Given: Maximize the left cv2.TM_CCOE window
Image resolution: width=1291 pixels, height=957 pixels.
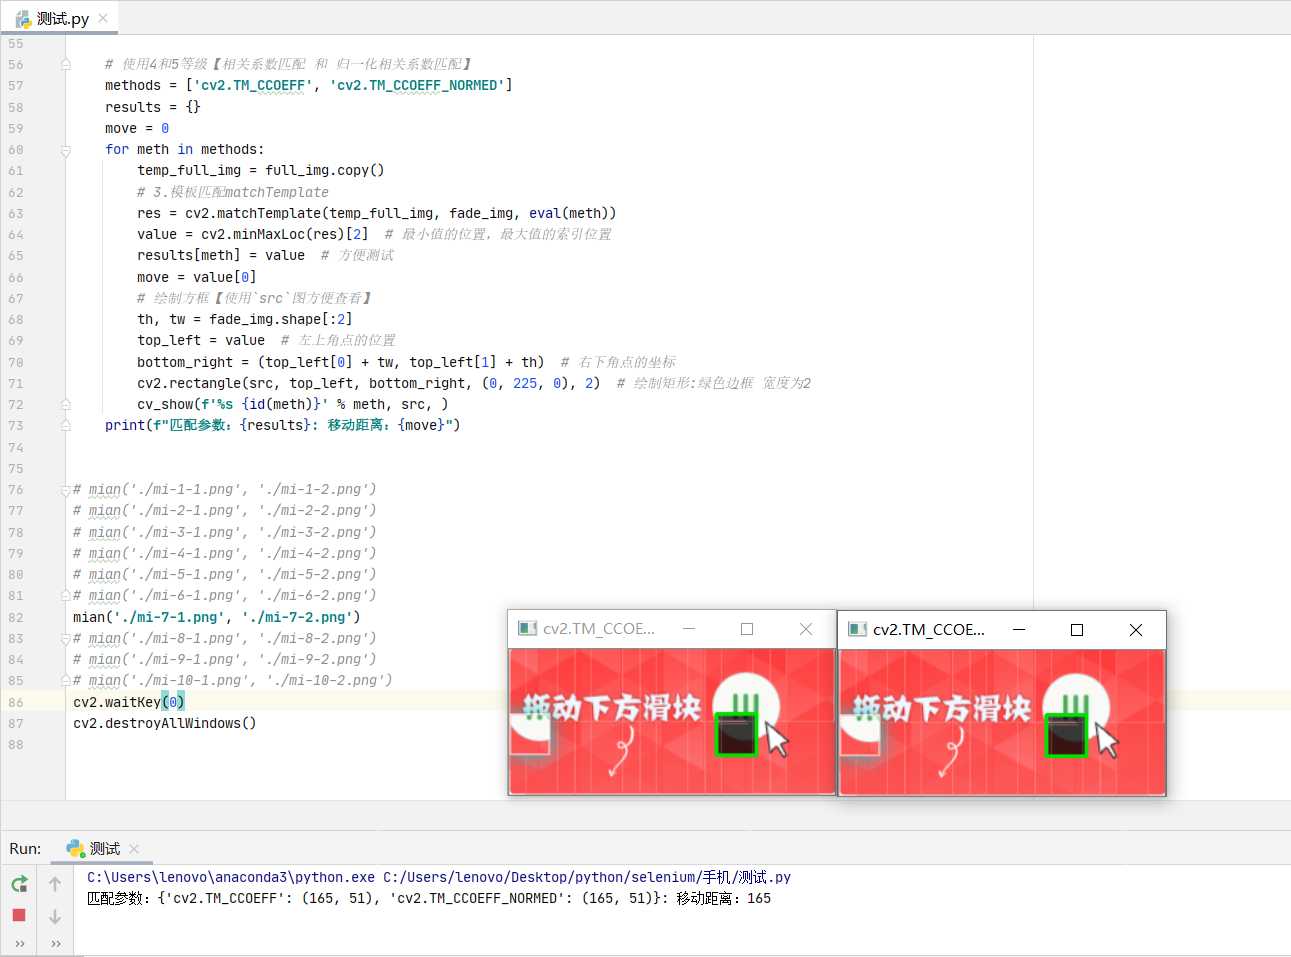Looking at the screenshot, I should (x=747, y=629).
